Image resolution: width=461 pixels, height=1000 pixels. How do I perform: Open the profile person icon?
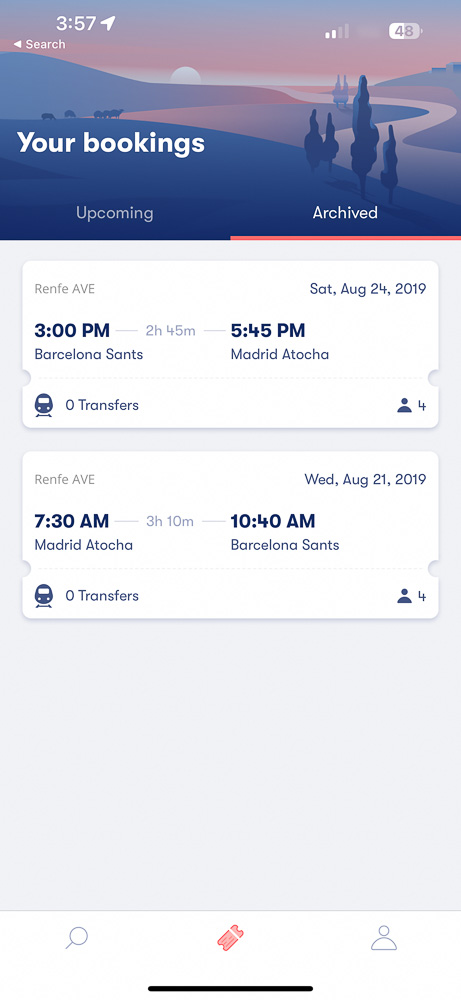[384, 938]
